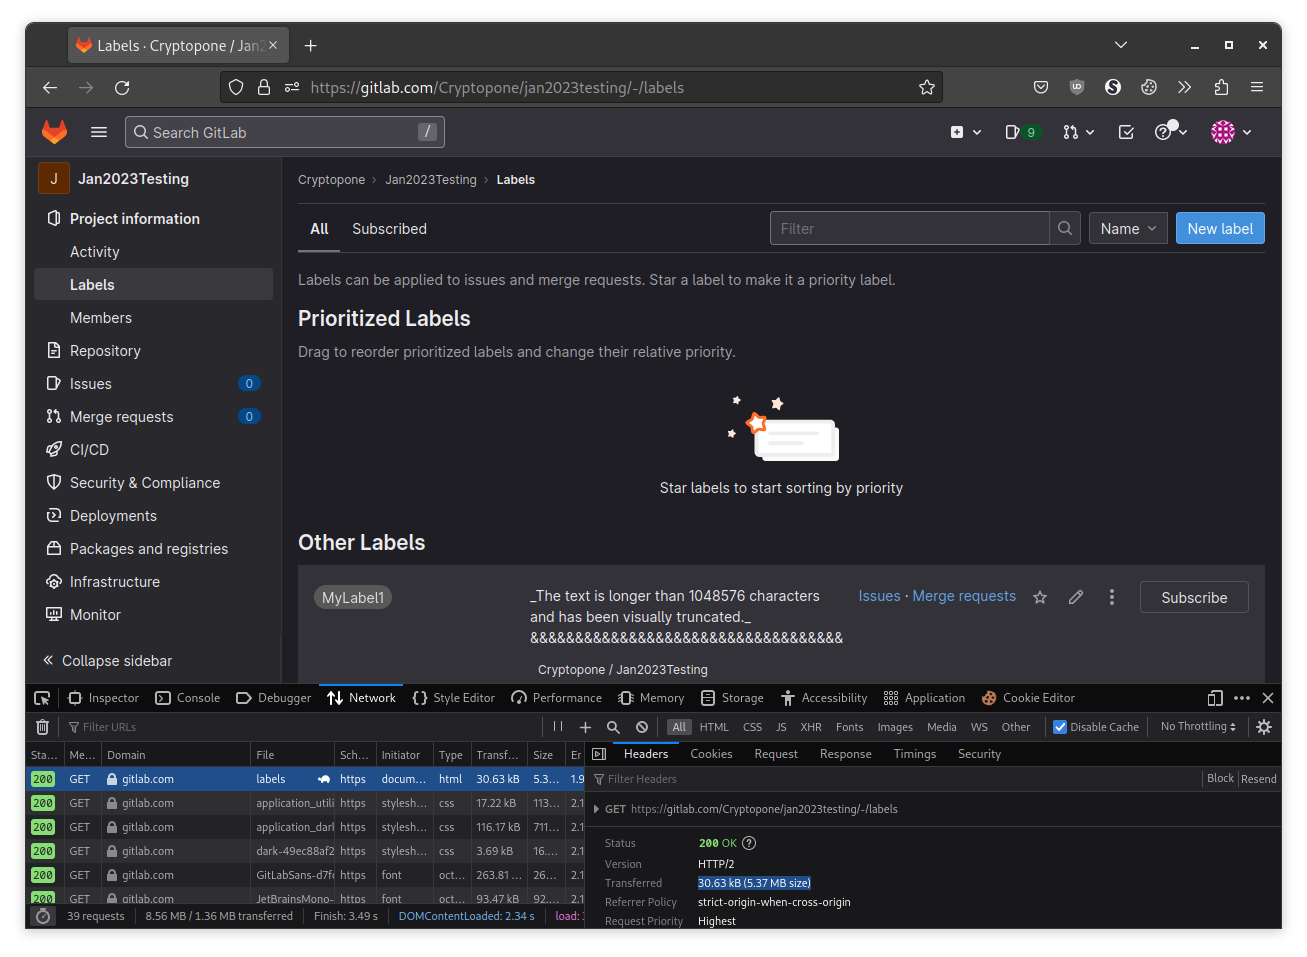Open the to-do list checkmark icon
The width and height of the screenshot is (1307, 957).
click(x=1126, y=132)
